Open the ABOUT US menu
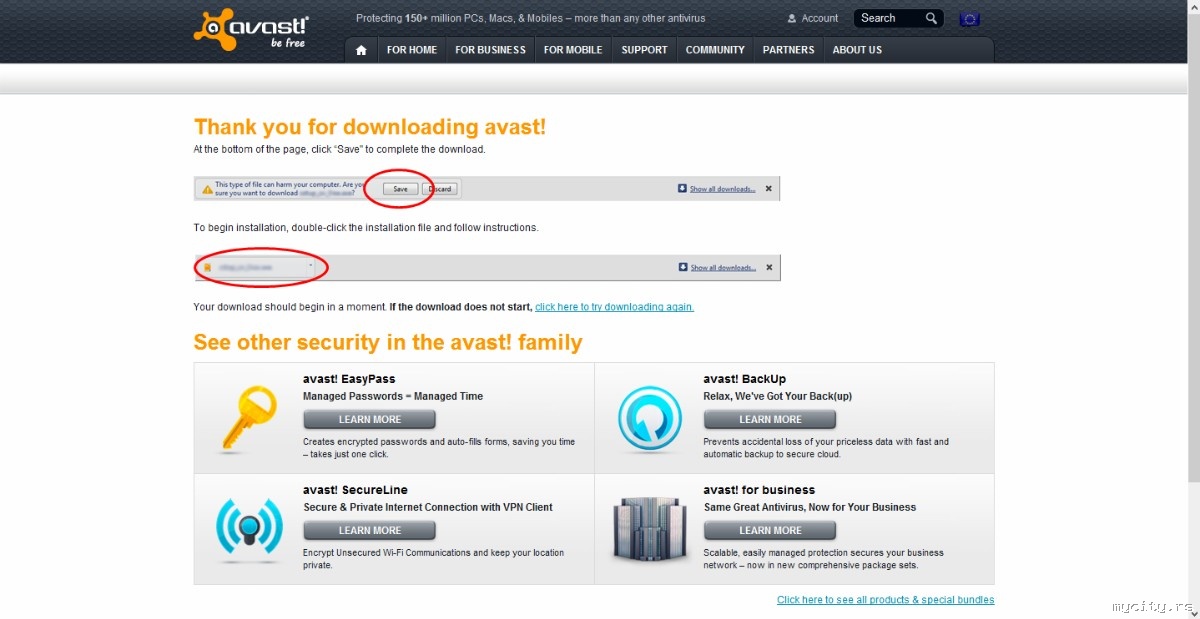Image resolution: width=1200 pixels, height=619 pixels. tap(857, 50)
